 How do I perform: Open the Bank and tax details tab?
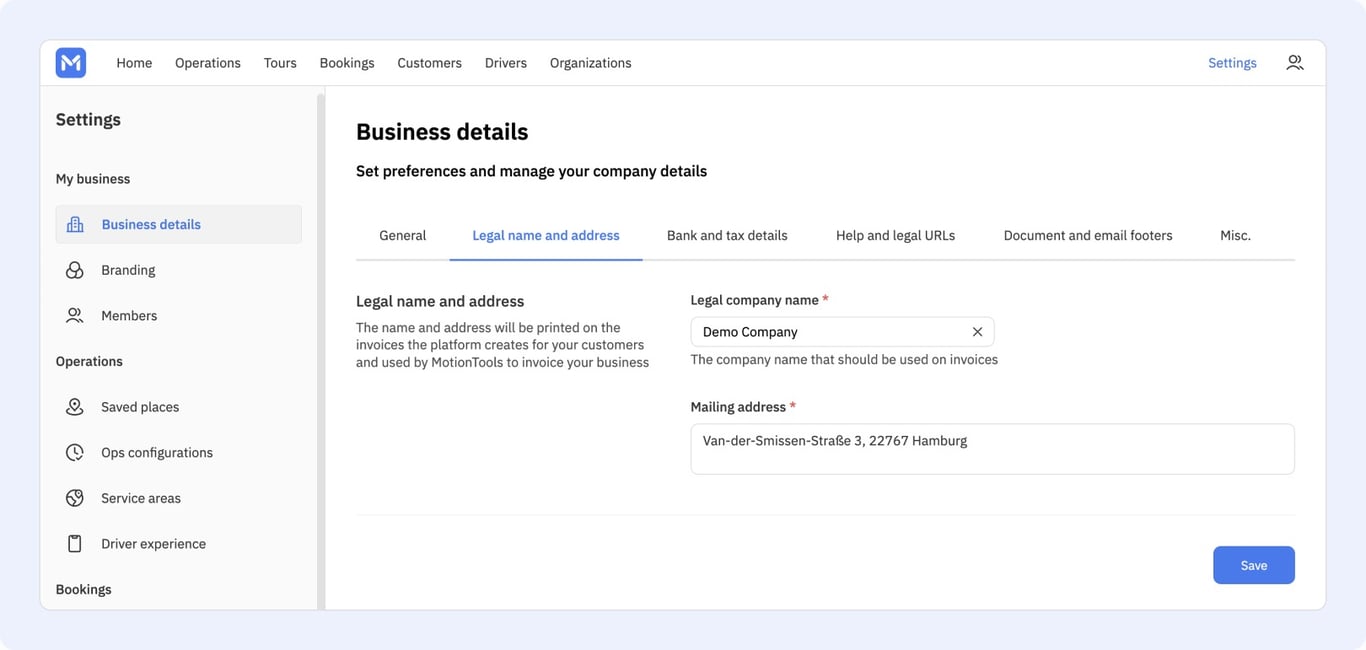727,236
